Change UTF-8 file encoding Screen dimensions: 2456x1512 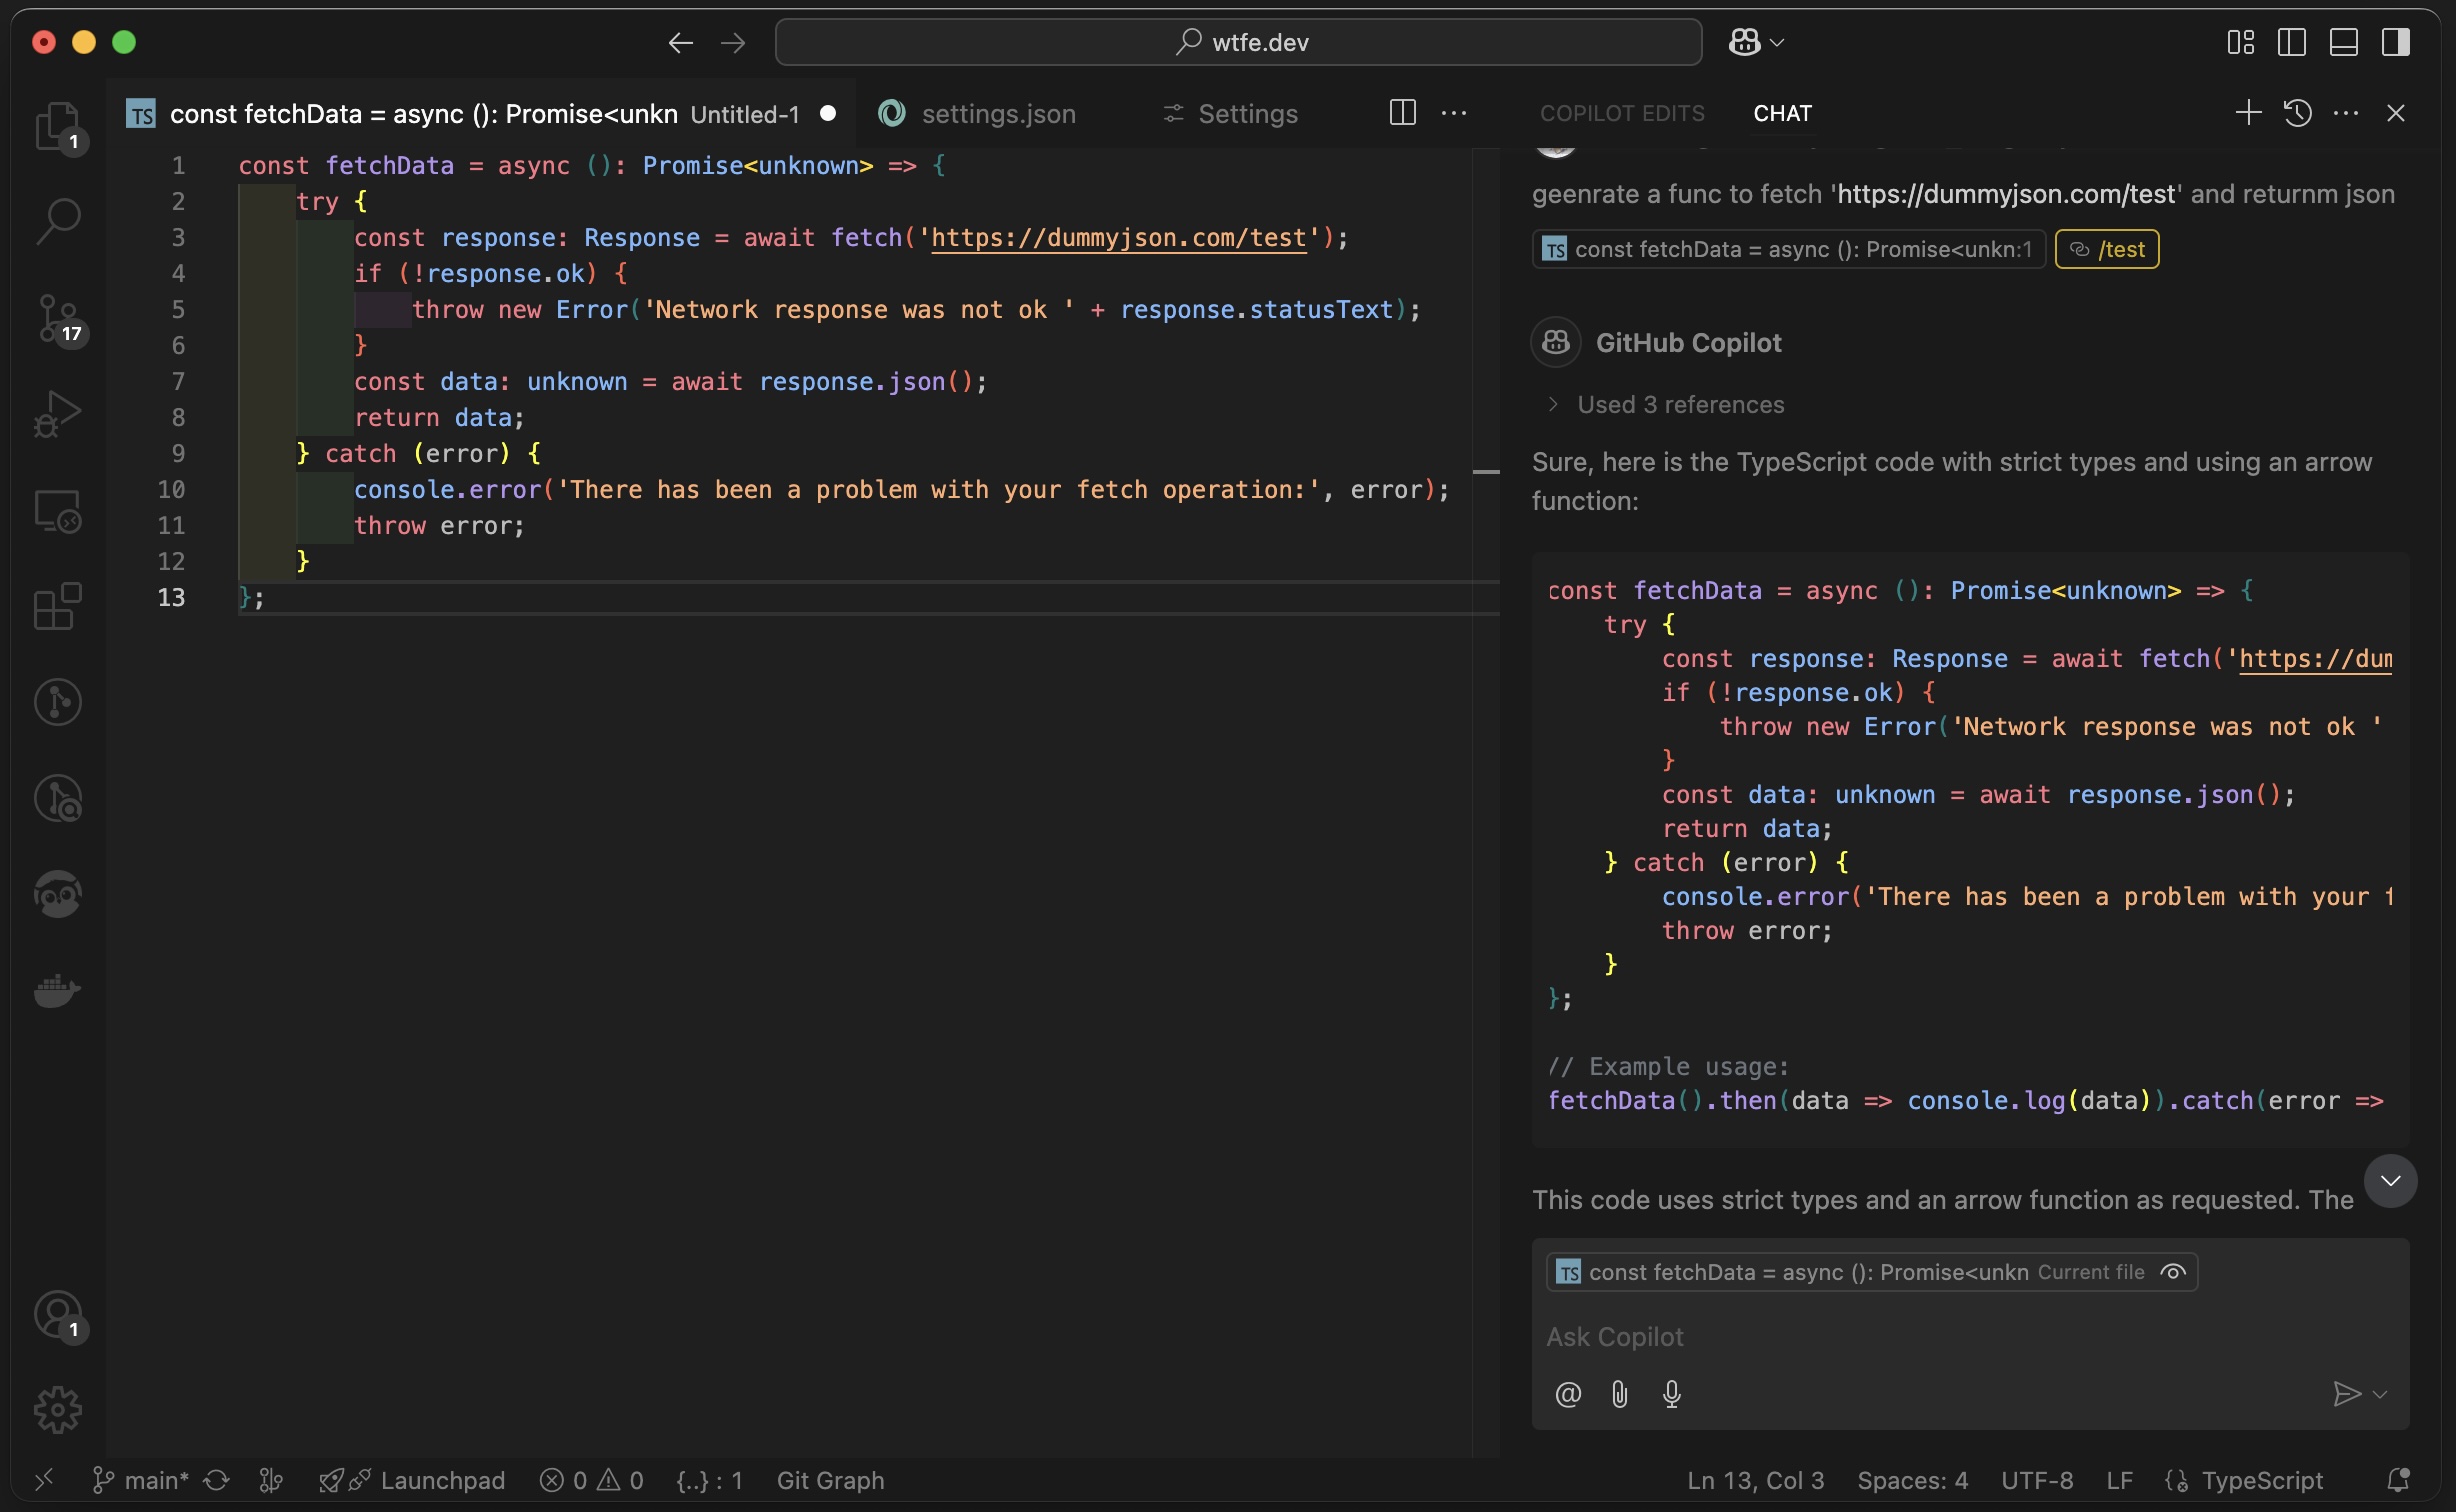(x=2037, y=1480)
